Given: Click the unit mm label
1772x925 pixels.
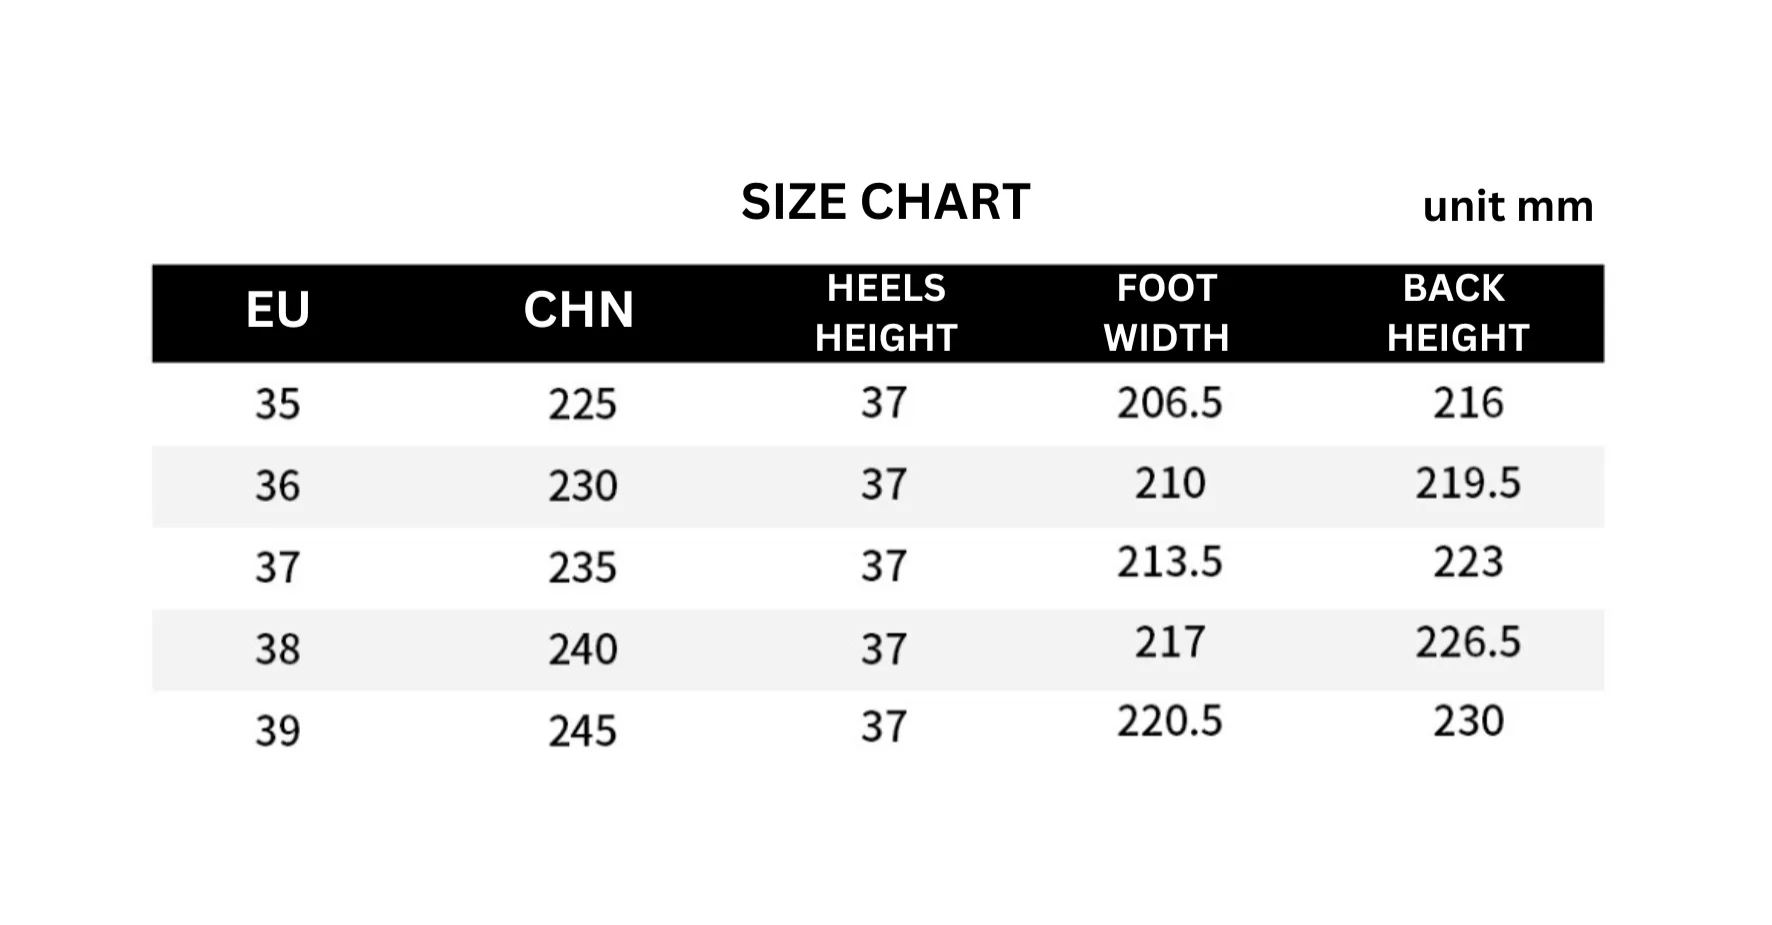Looking at the screenshot, I should [x=1508, y=206].
